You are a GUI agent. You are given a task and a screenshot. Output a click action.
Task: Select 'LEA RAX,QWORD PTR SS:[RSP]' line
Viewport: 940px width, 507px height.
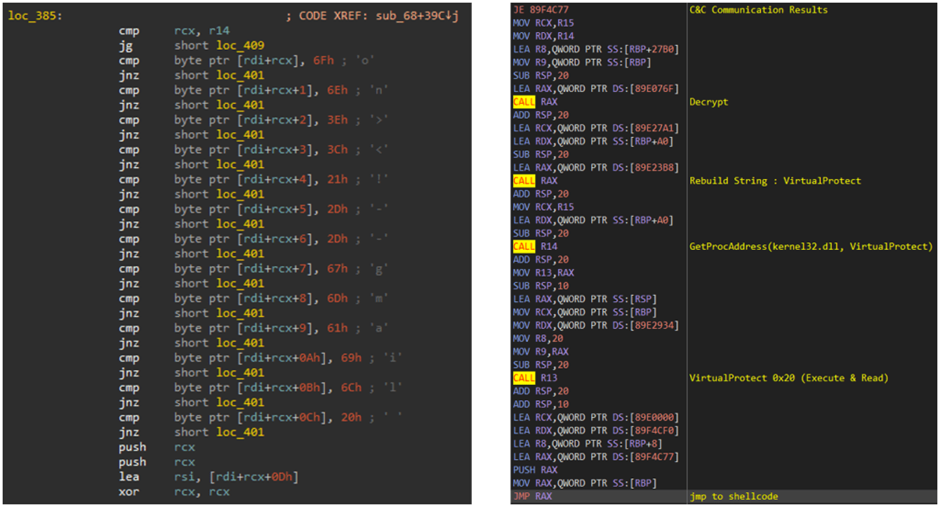pyautogui.click(x=585, y=299)
